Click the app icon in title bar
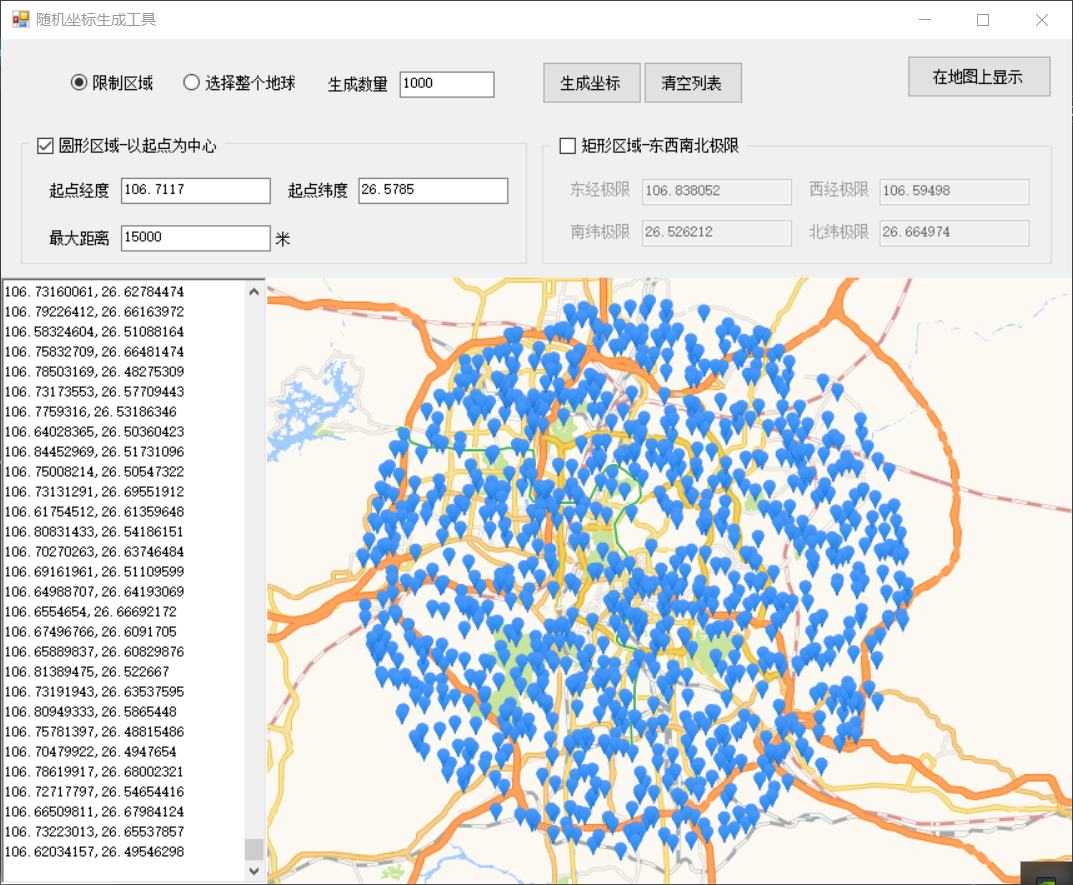 coord(20,20)
